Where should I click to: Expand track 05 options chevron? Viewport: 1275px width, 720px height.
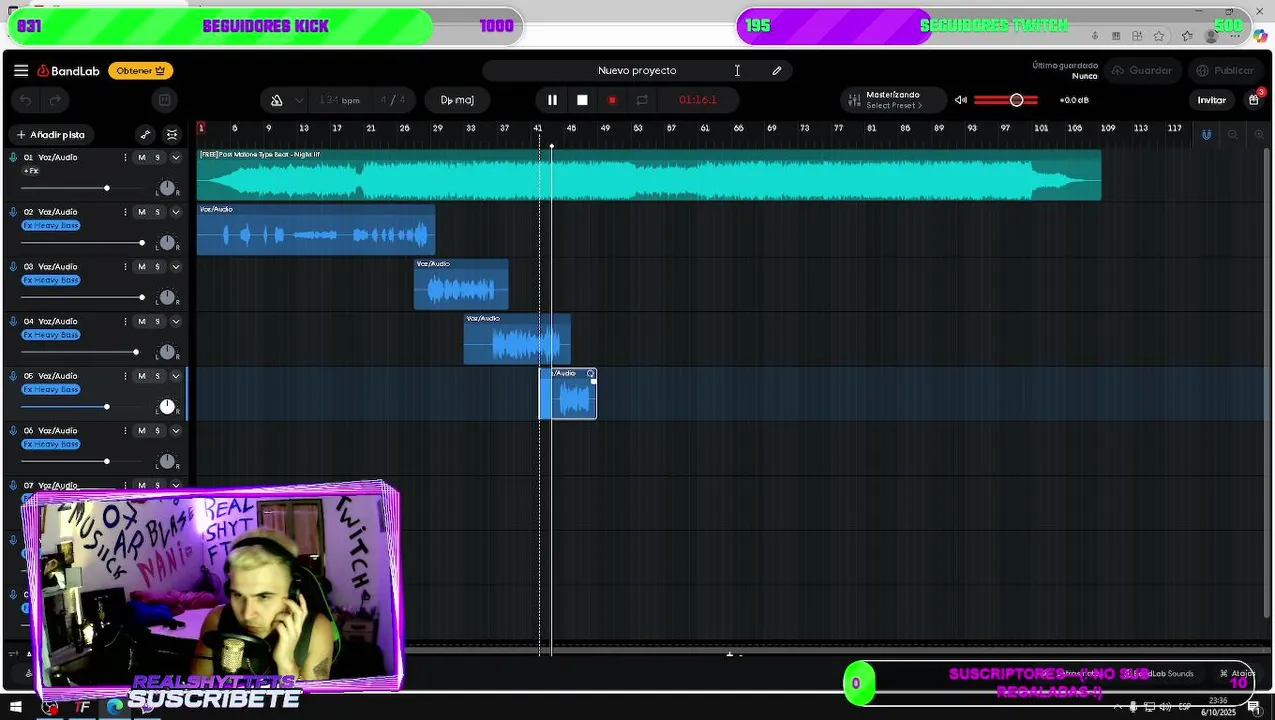click(176, 376)
